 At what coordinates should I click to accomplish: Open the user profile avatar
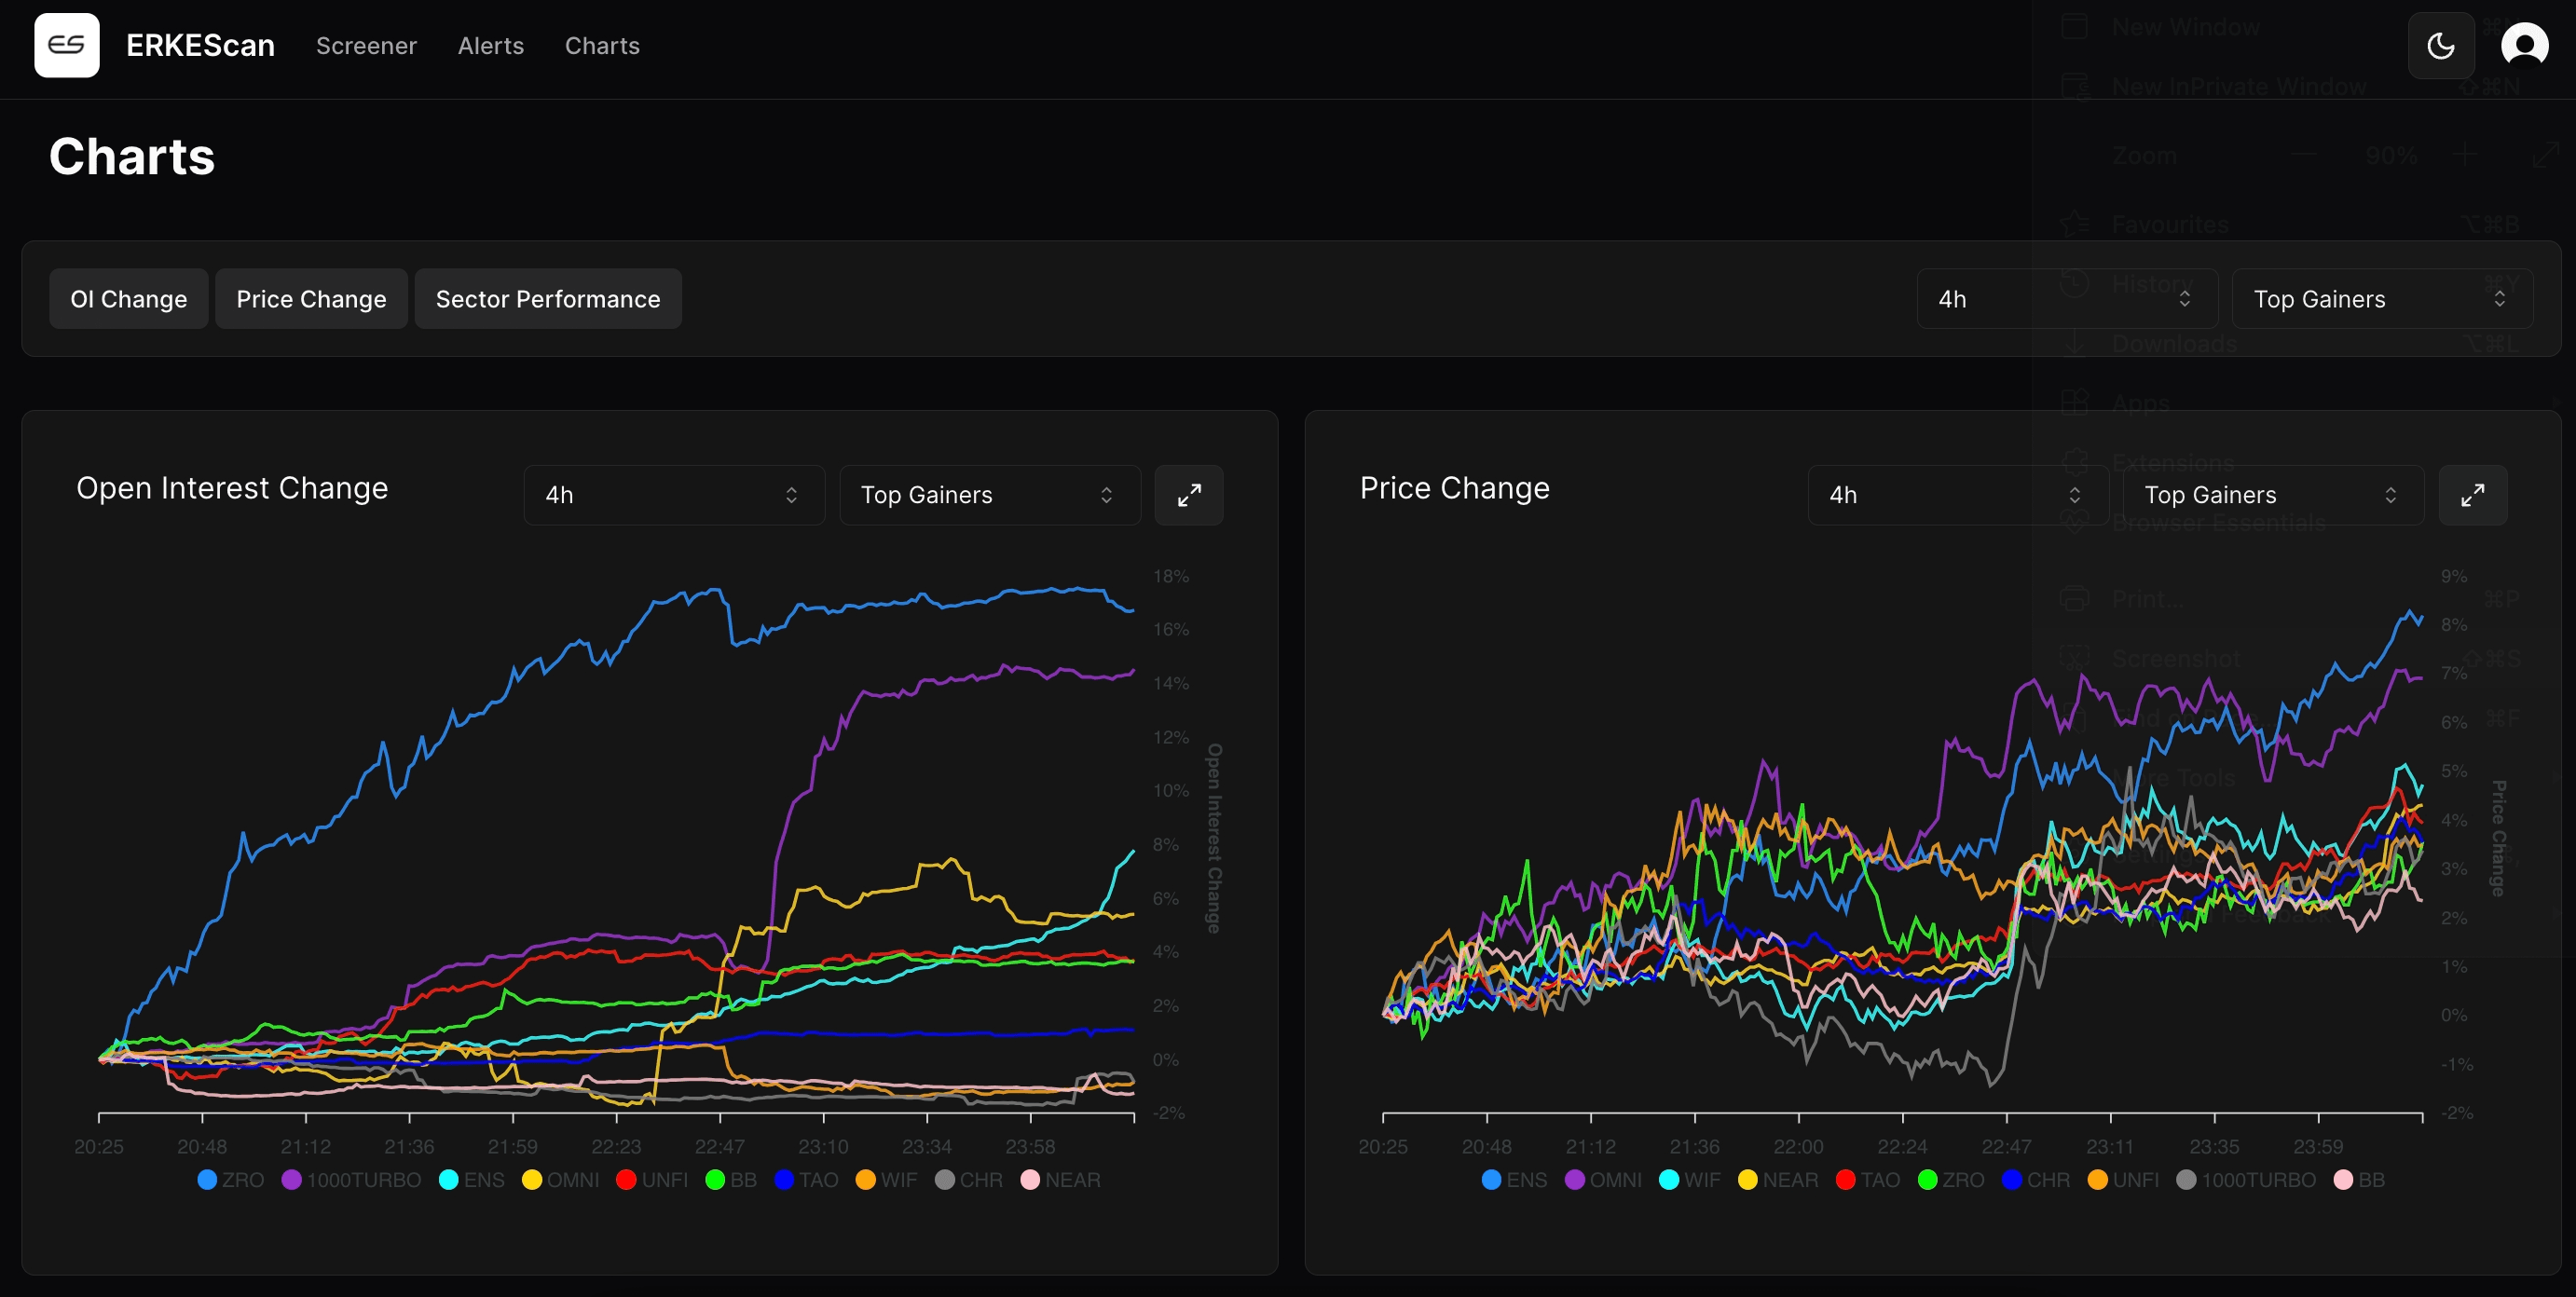(2526, 45)
